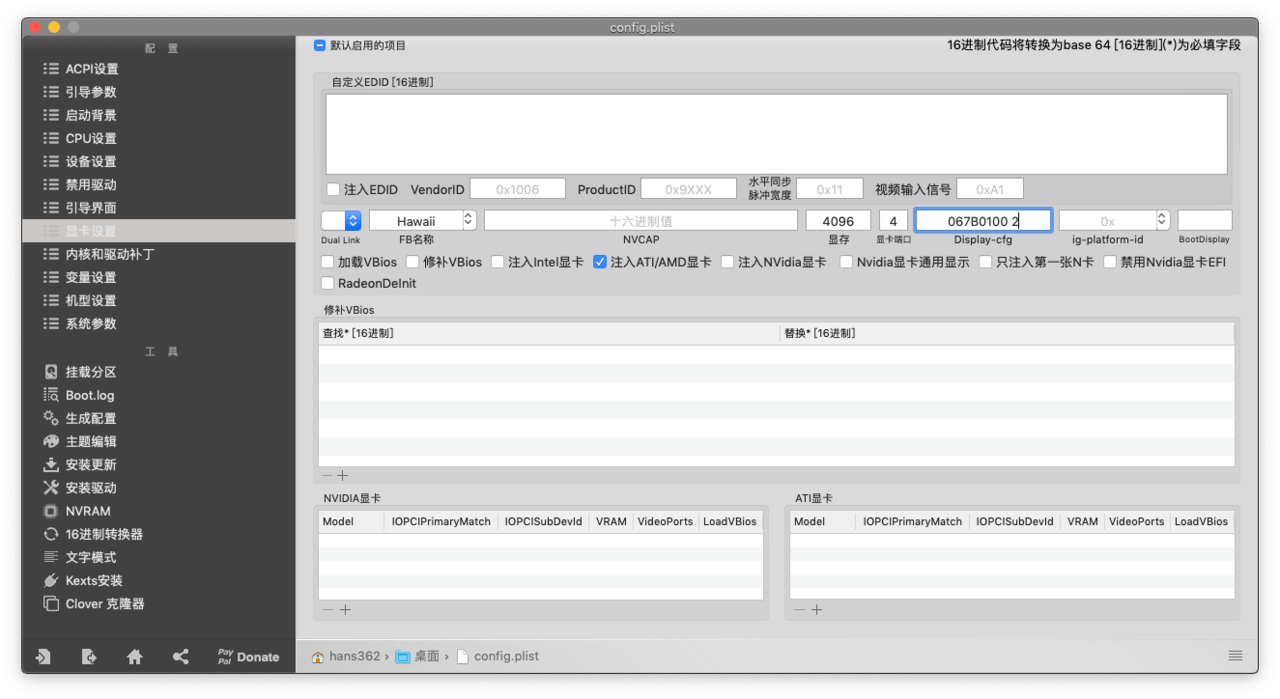The image size is (1280, 699).
Task: Add a row to 修补VBios table
Action: click(x=343, y=476)
